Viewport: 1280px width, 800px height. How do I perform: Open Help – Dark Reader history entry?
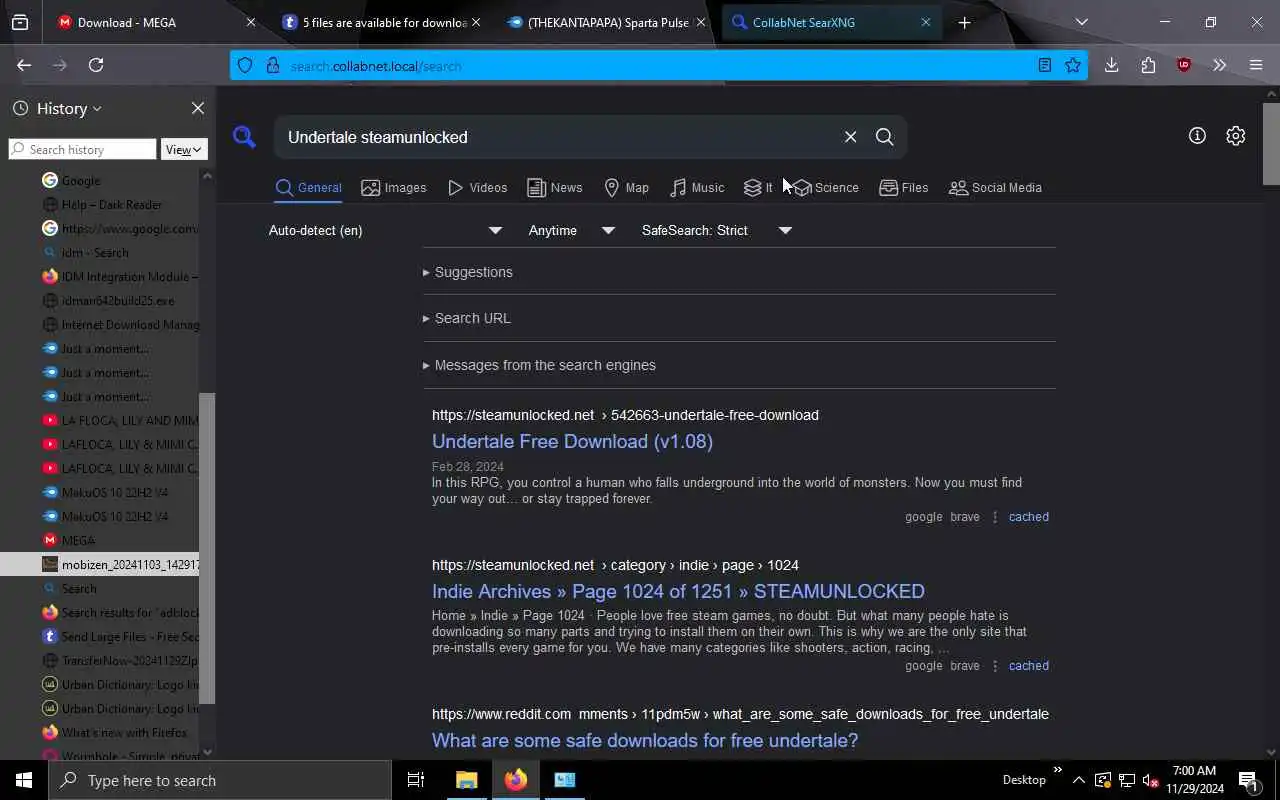click(100, 204)
